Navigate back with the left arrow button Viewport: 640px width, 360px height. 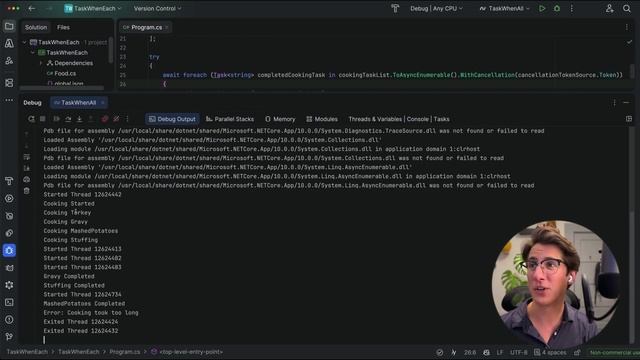coord(32,8)
